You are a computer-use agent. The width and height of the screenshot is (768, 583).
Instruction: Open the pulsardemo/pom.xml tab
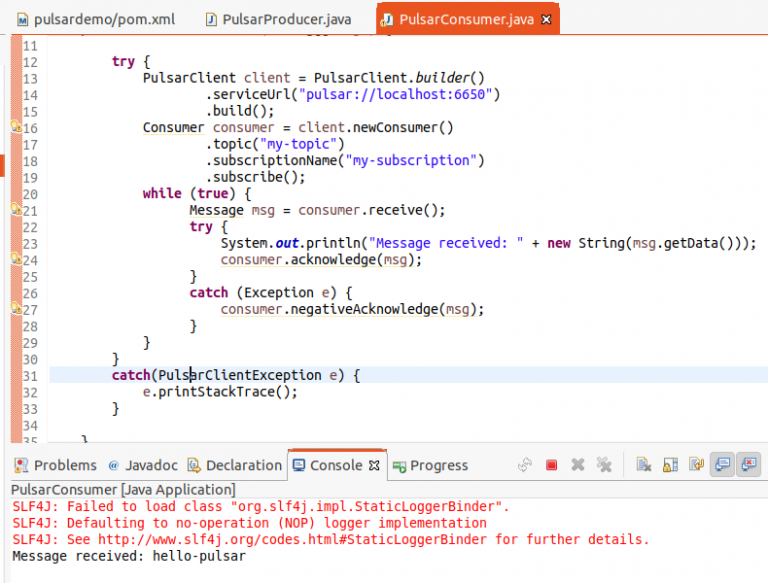point(97,19)
